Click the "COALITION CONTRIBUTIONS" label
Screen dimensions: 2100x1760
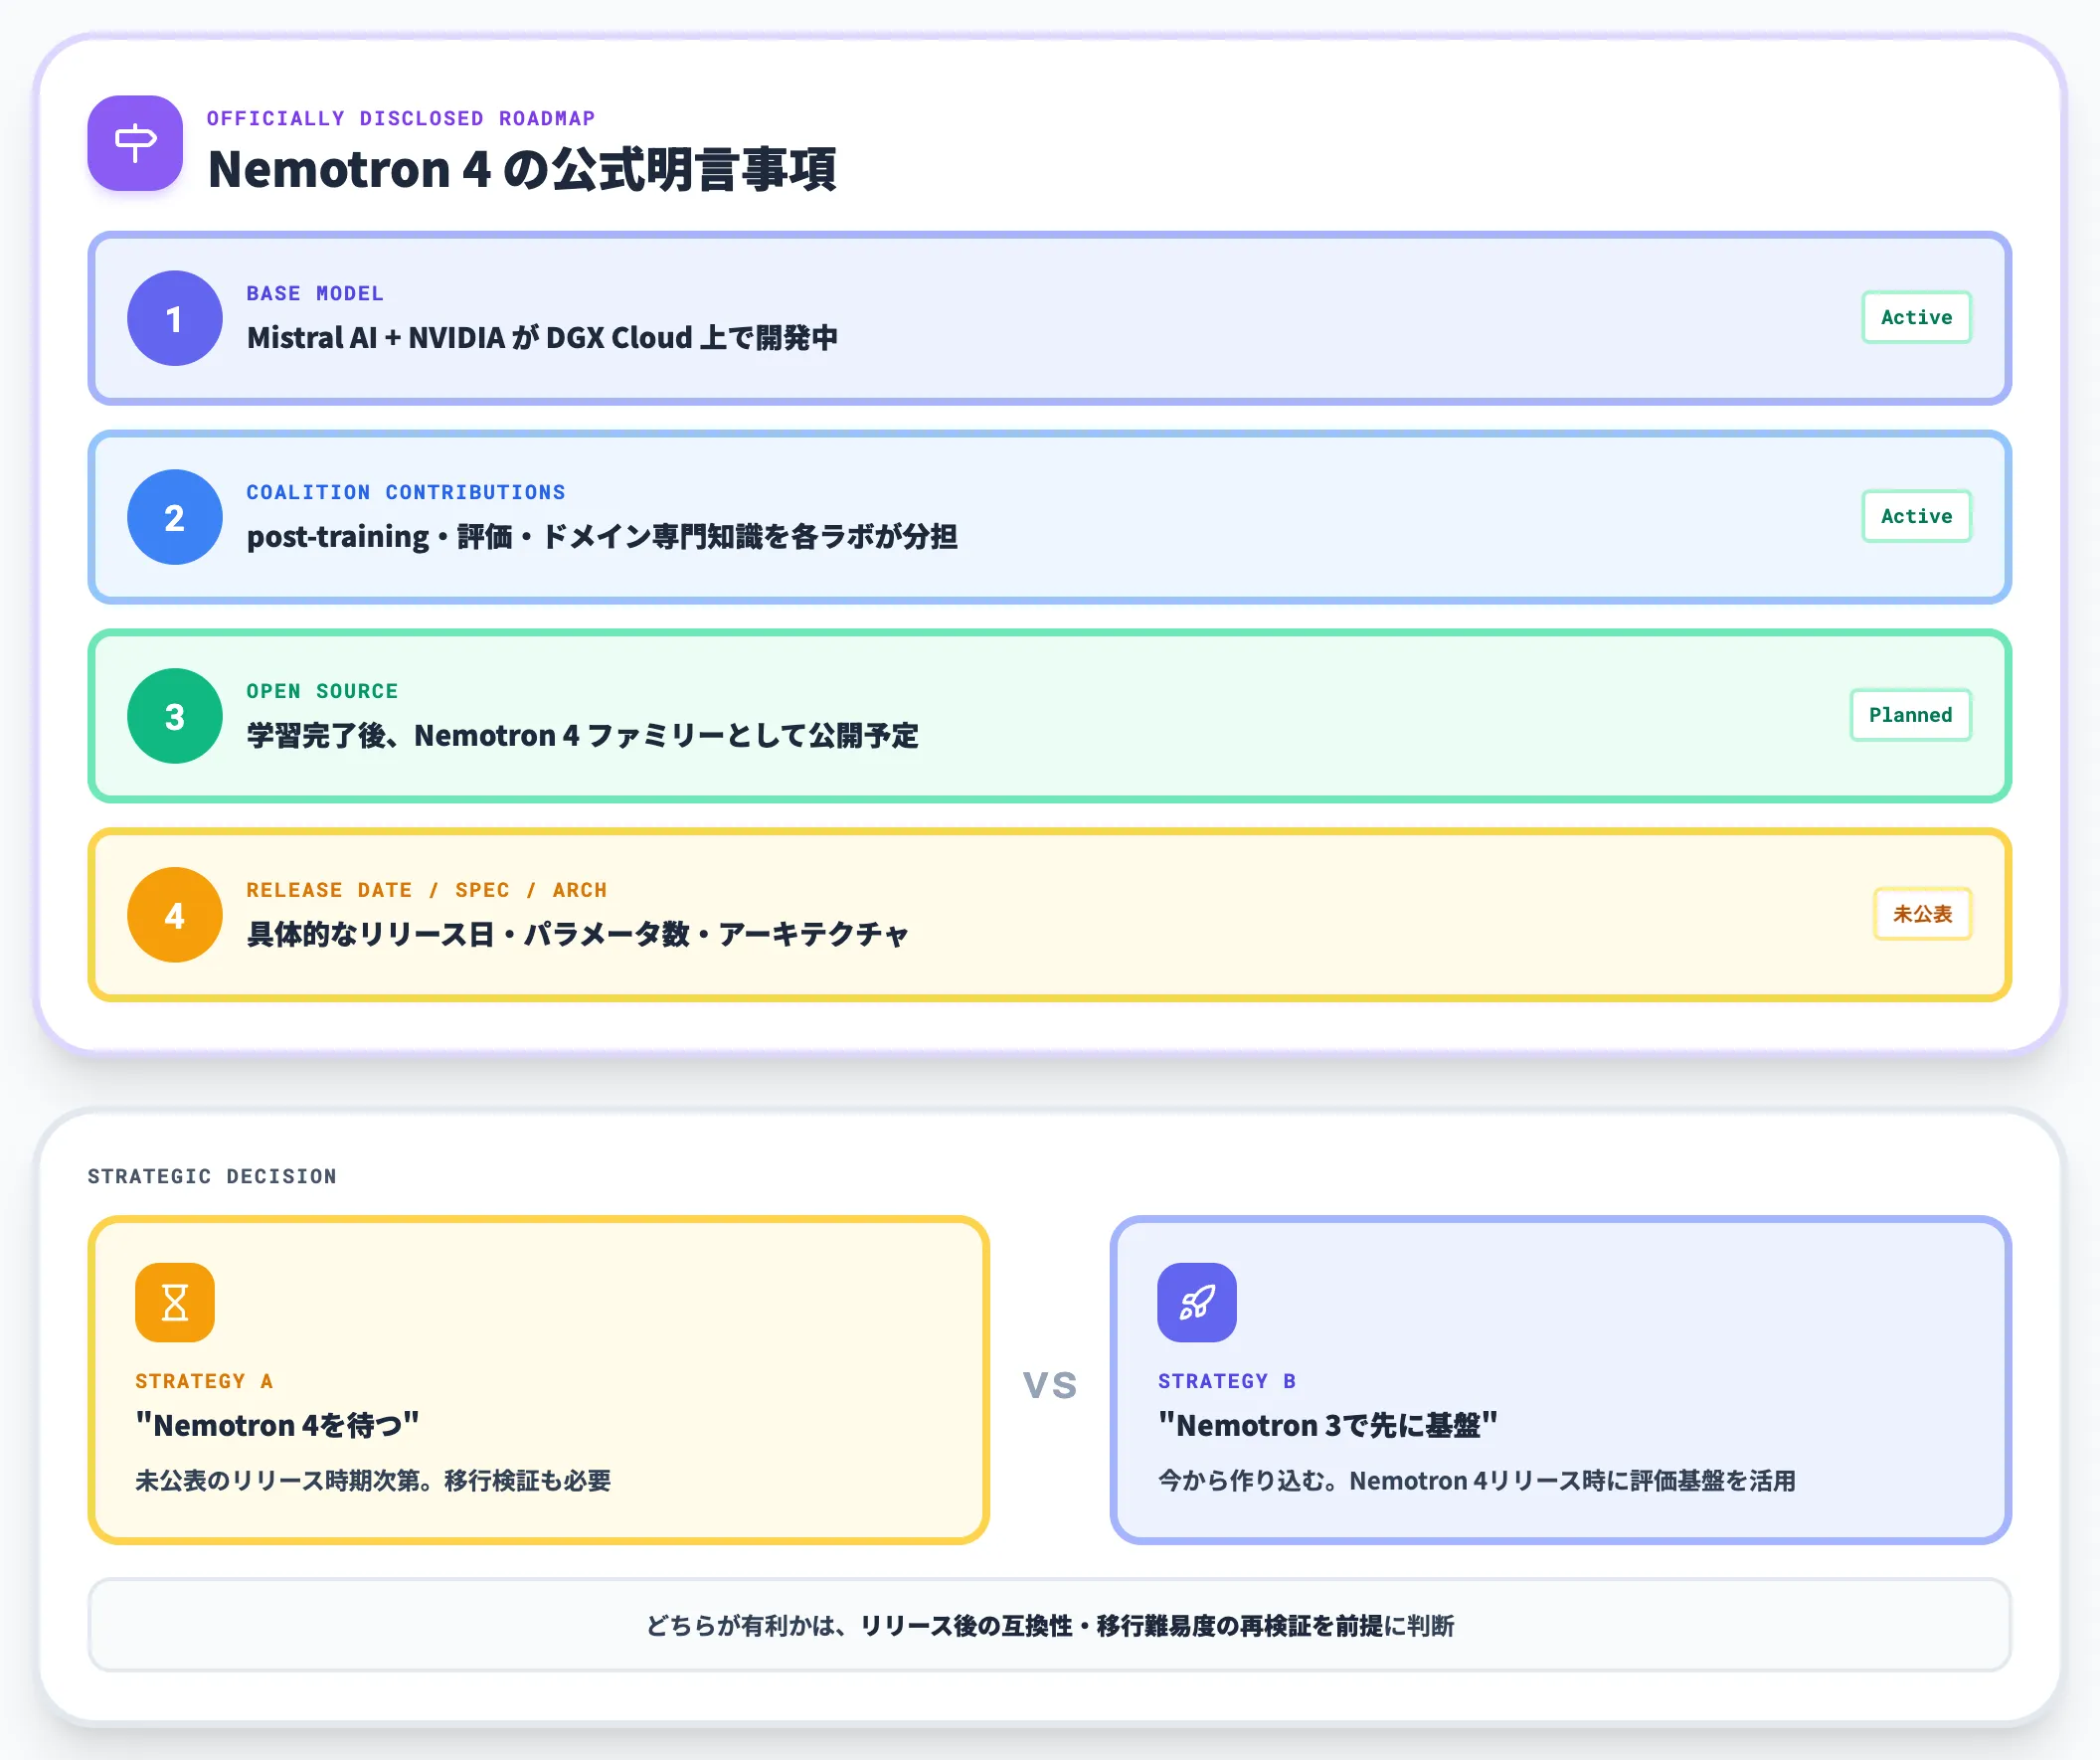tap(406, 492)
